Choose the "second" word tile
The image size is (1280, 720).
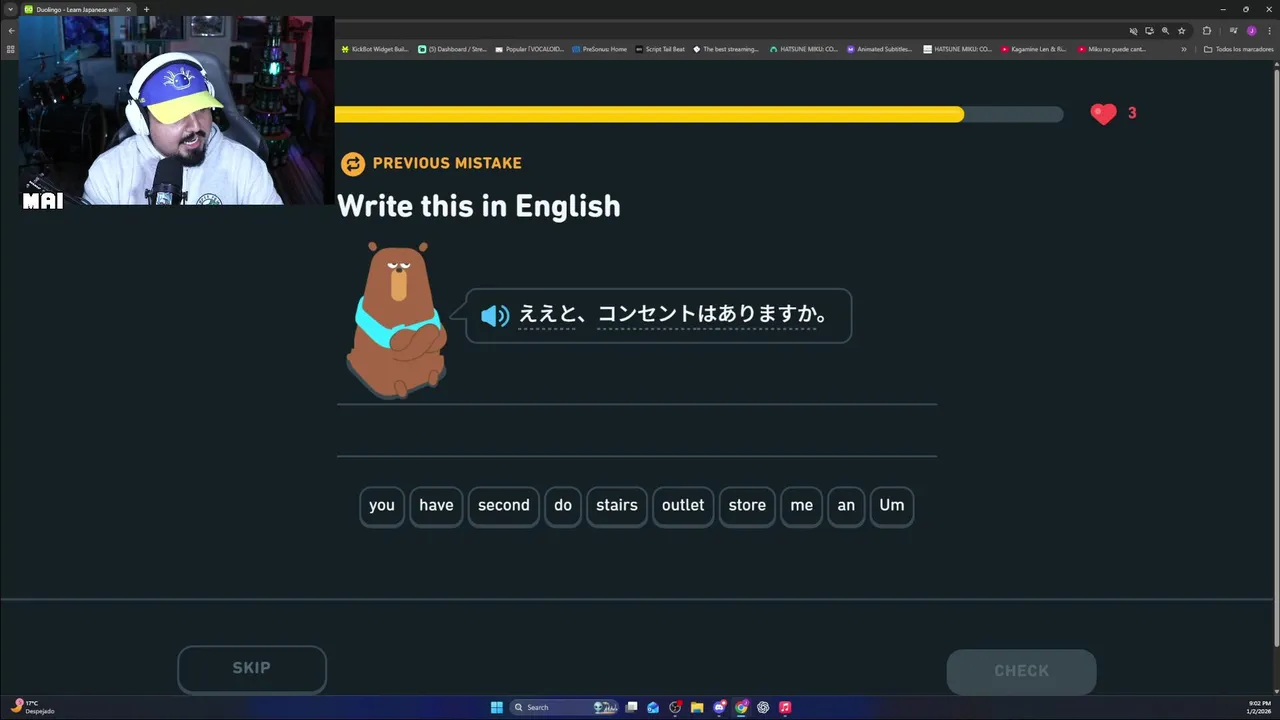pyautogui.click(x=504, y=506)
